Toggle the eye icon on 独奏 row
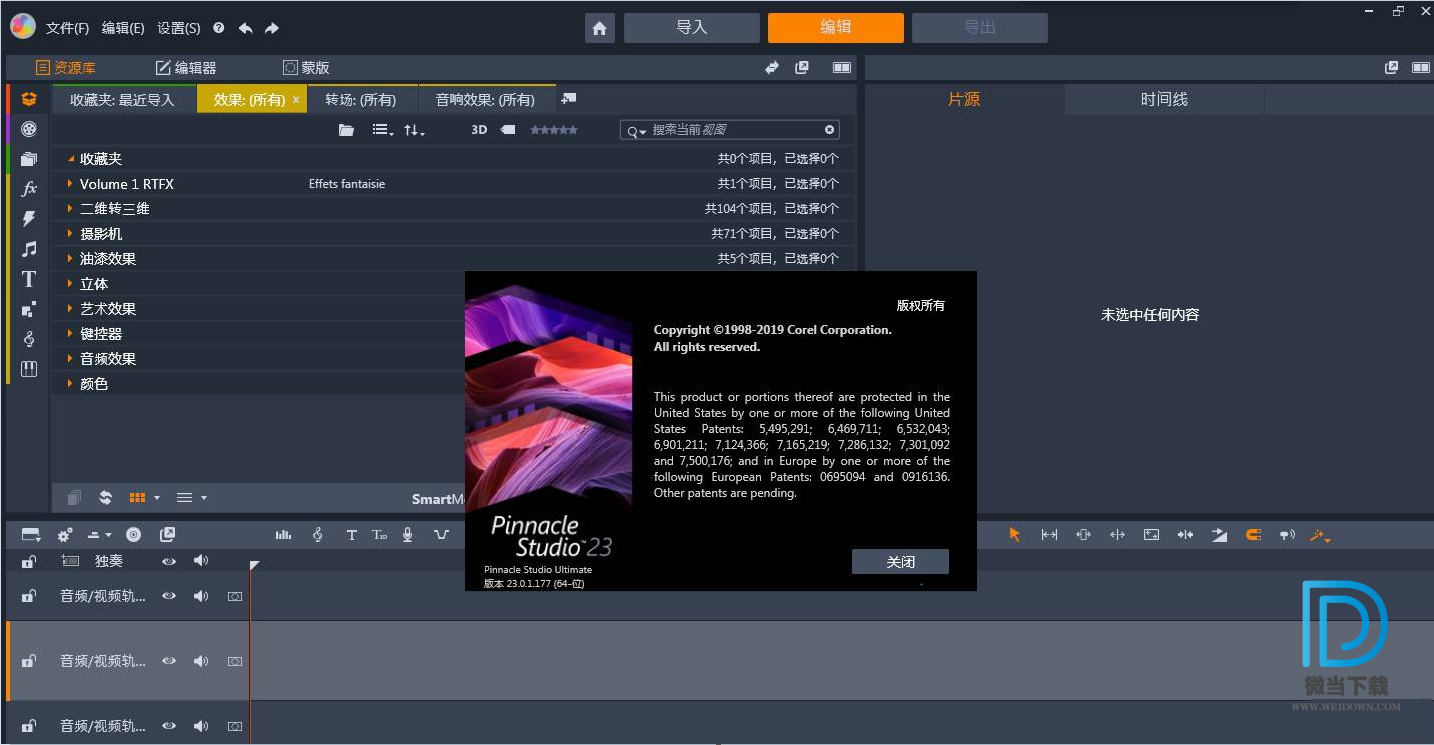This screenshot has height=745, width=1434. (x=169, y=561)
